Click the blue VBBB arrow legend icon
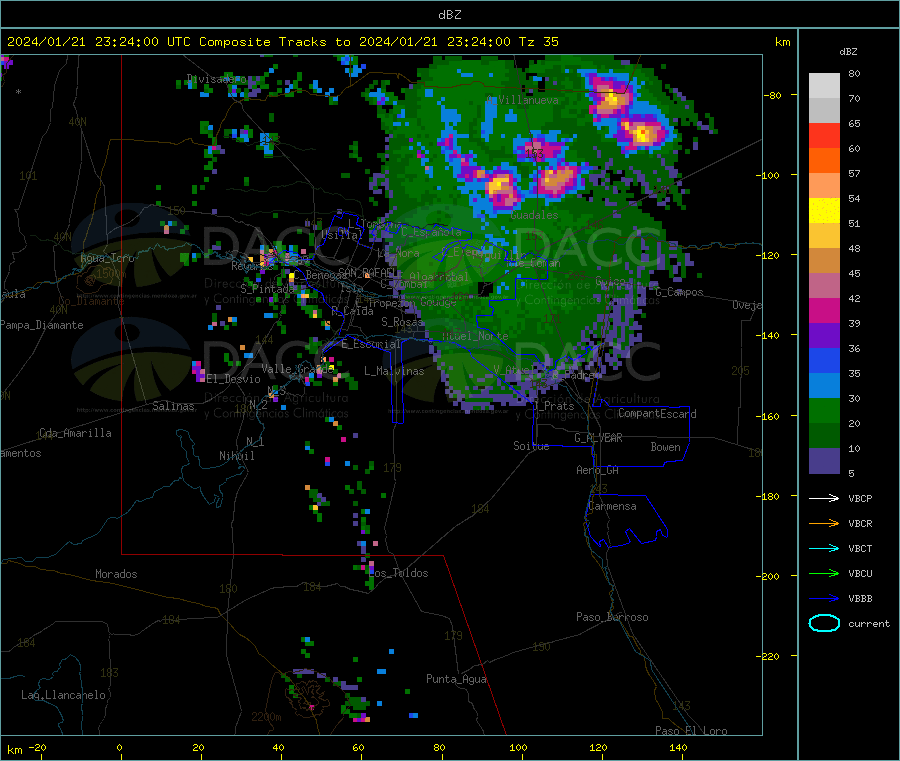 click(824, 598)
